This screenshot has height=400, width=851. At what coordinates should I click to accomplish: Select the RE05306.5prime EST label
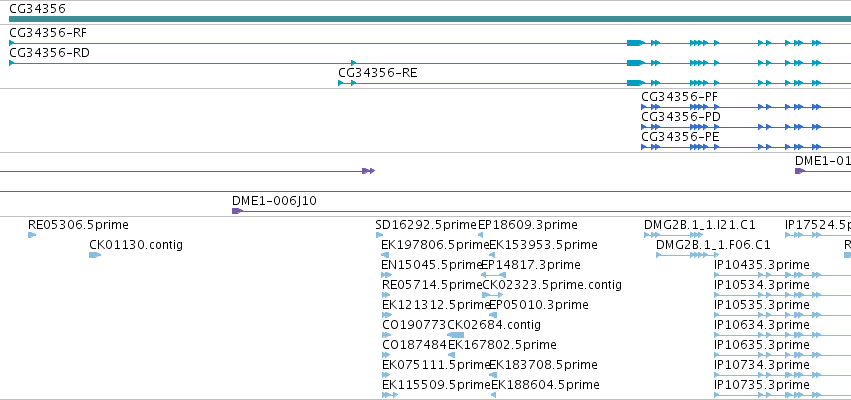click(x=78, y=225)
